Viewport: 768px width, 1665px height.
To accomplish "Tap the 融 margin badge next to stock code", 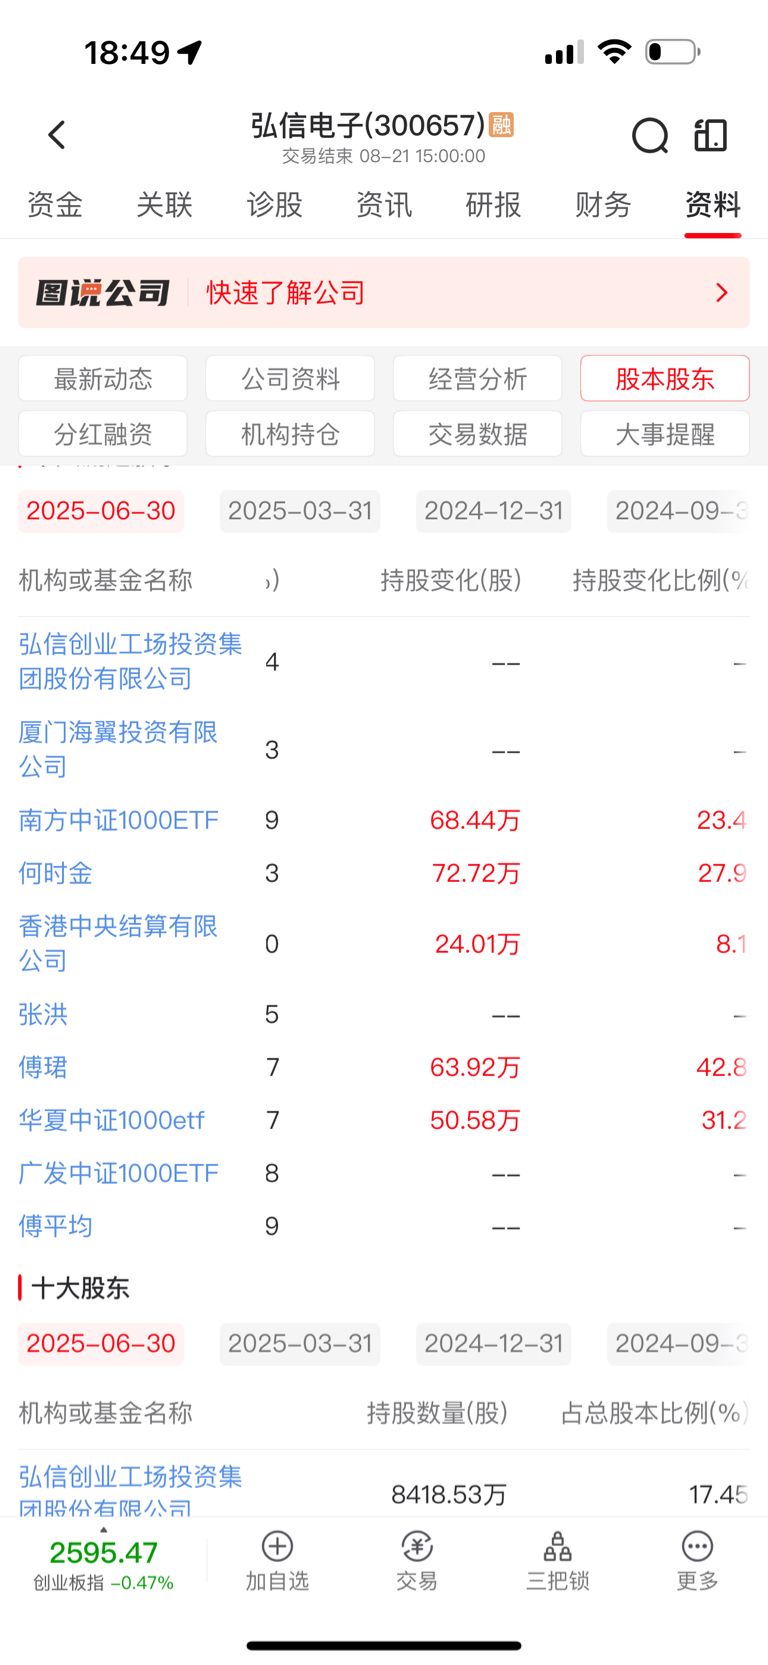I will tap(501, 125).
